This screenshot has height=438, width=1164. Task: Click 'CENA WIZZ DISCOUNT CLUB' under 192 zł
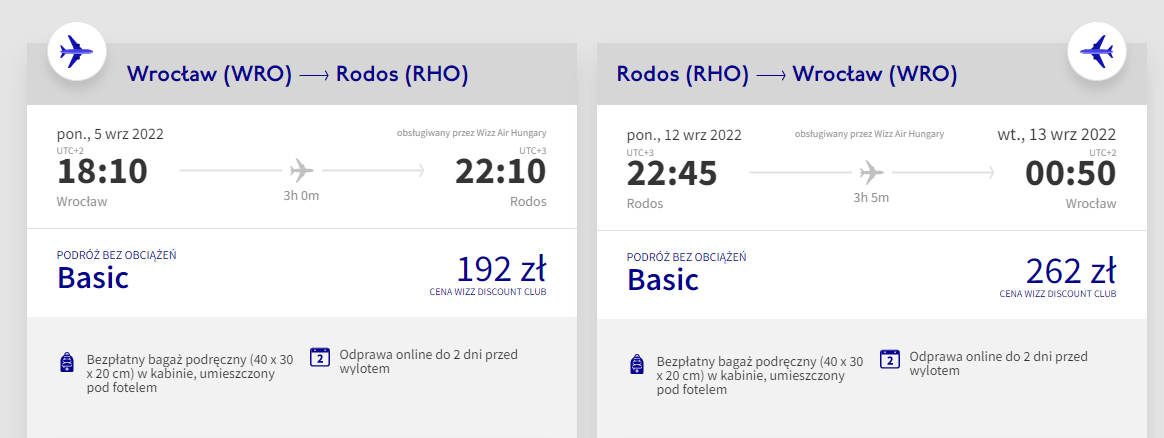[488, 292]
